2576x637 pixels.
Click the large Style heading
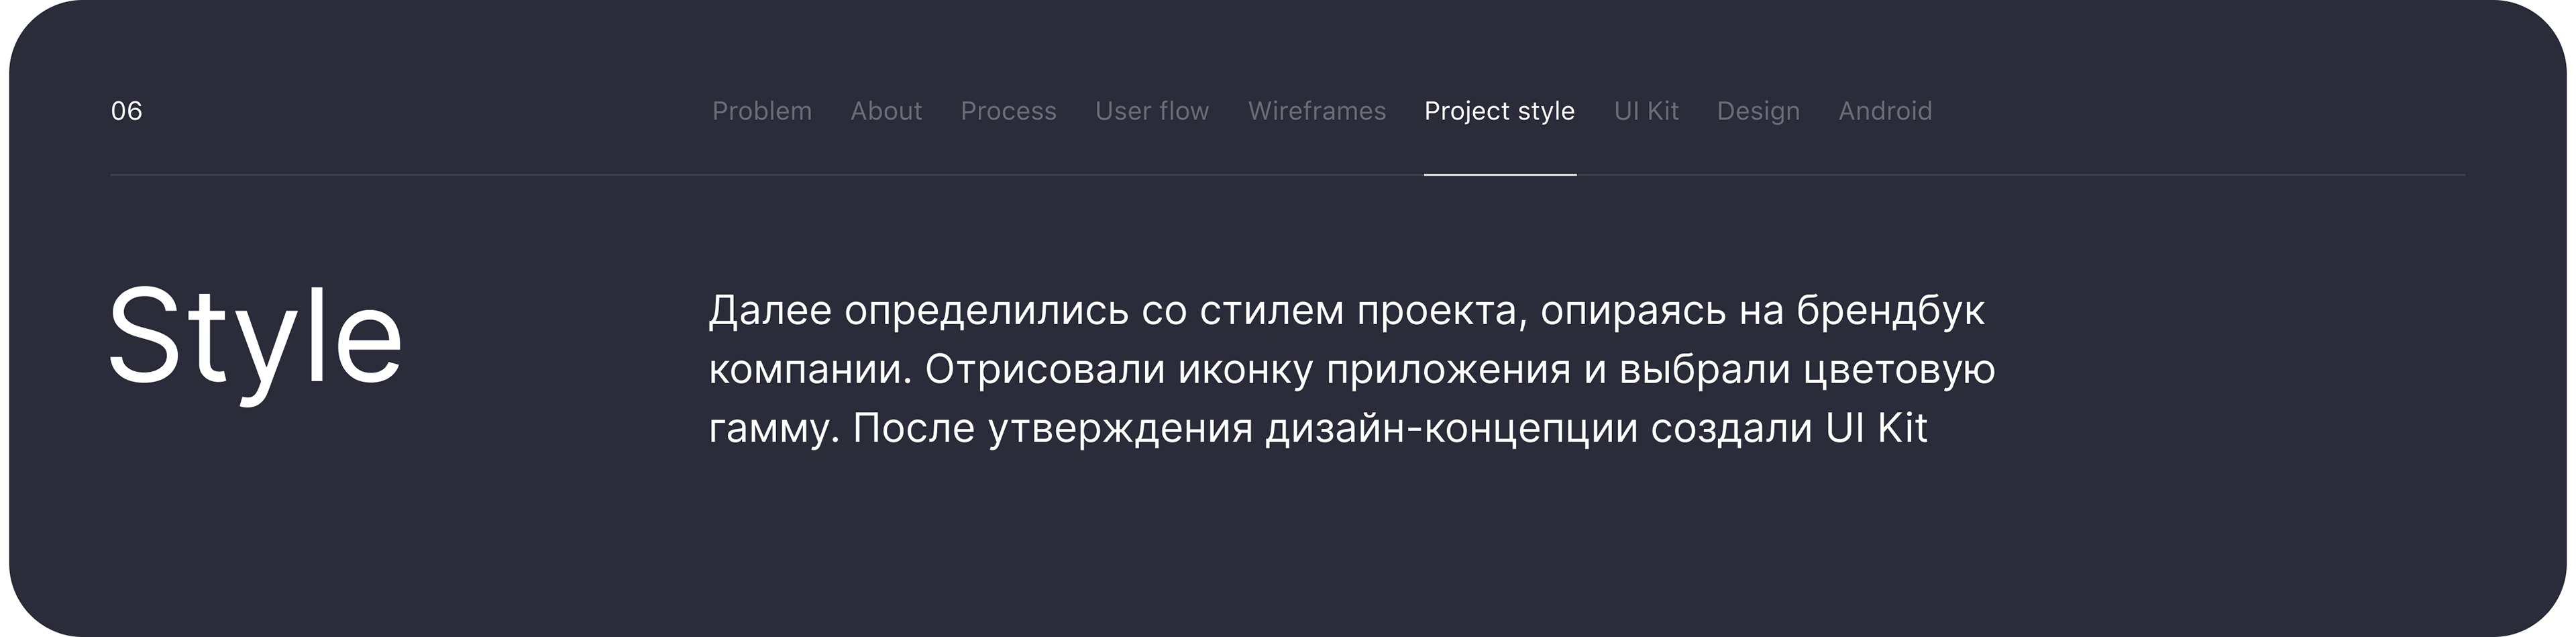tap(255, 337)
